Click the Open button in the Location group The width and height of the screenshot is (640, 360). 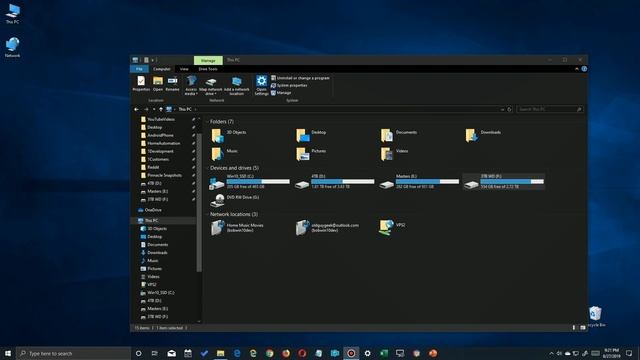tap(158, 83)
